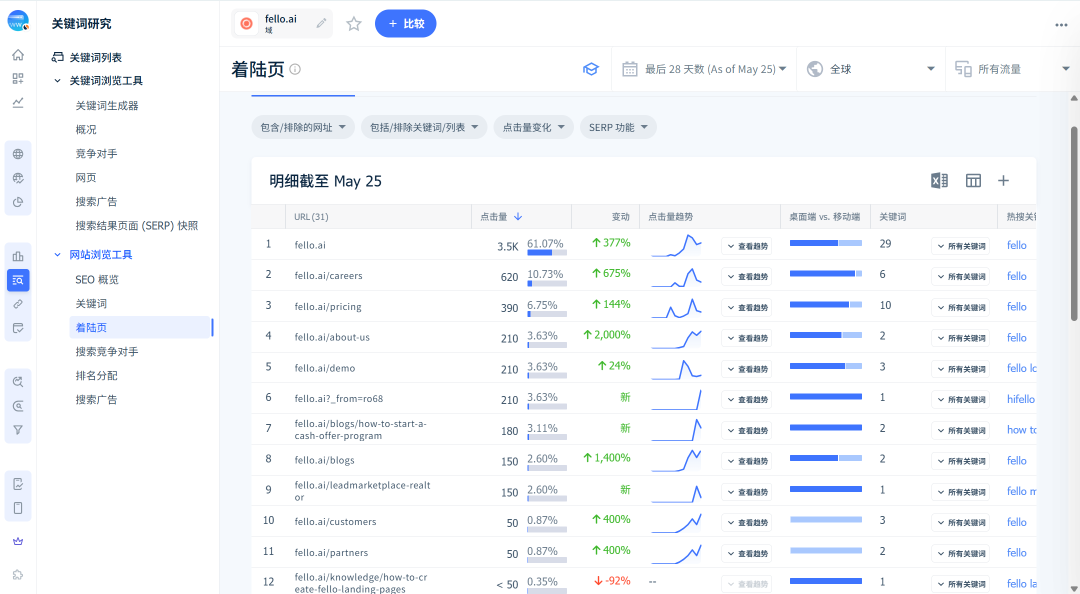Click the highlighted keyword research rail icon
The width and height of the screenshot is (1080, 594).
pos(18,280)
